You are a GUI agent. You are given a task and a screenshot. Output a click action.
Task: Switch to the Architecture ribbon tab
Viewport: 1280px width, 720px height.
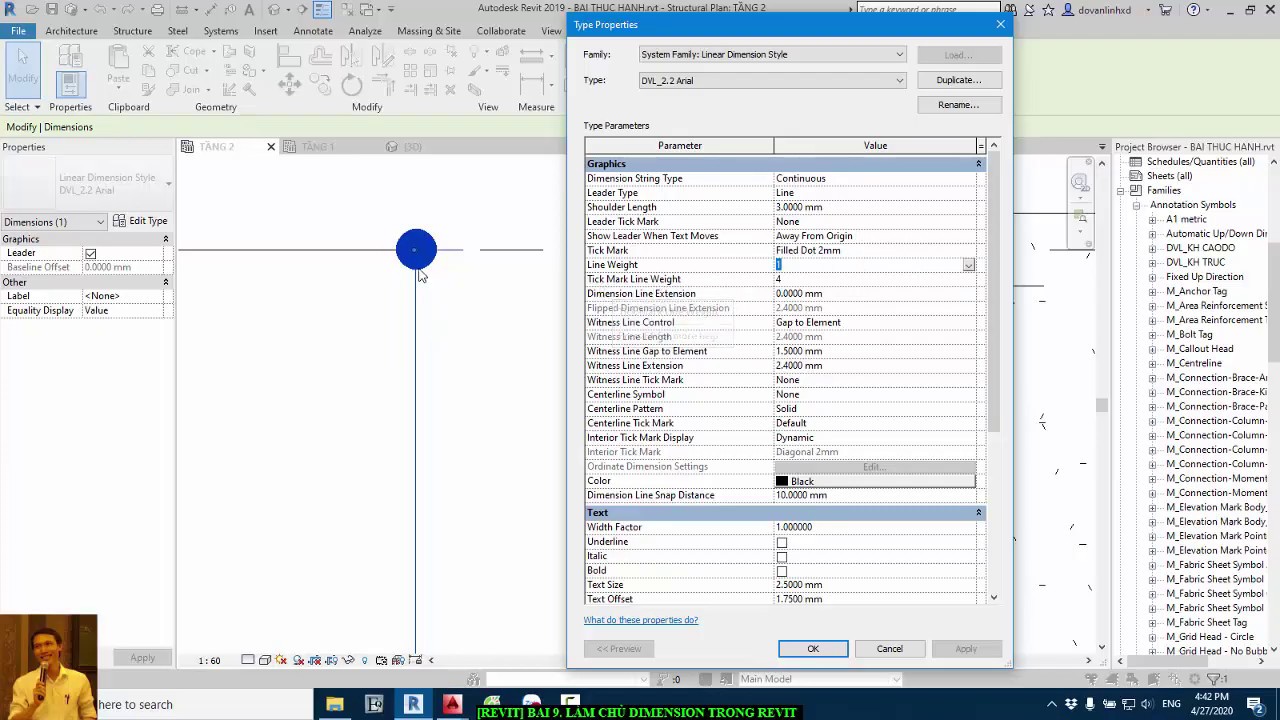click(71, 31)
